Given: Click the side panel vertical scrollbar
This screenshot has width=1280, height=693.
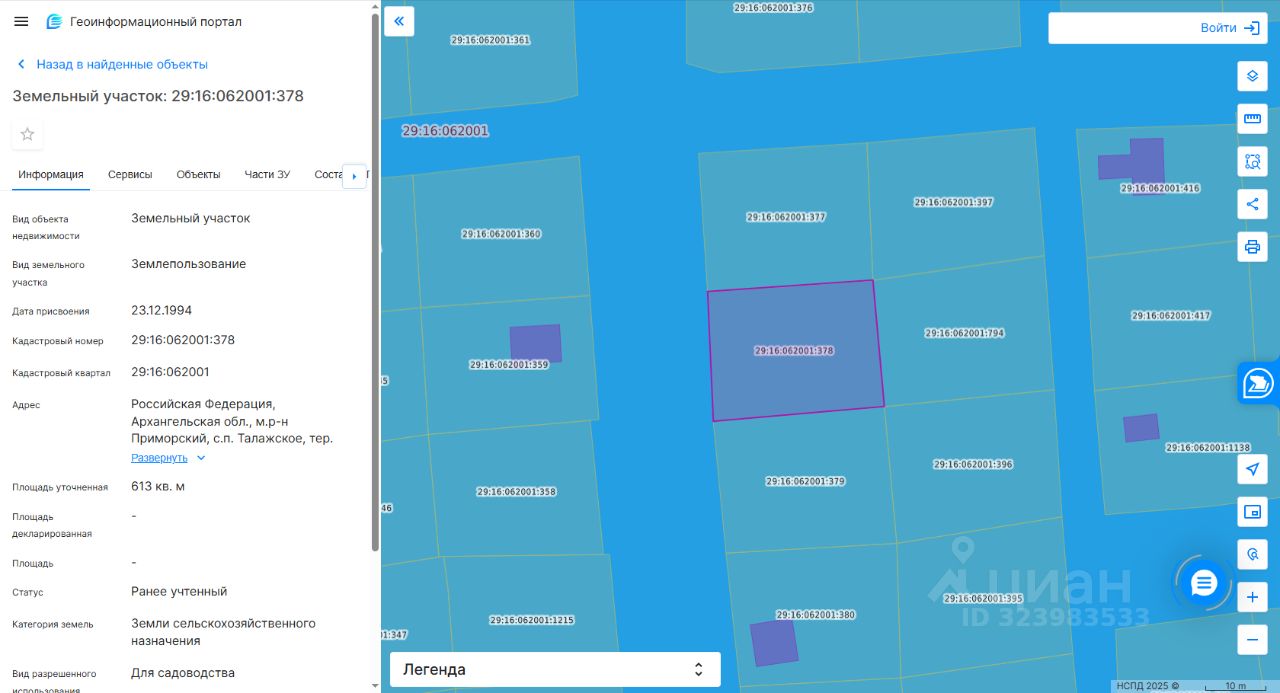Looking at the screenshot, I should point(375,280).
